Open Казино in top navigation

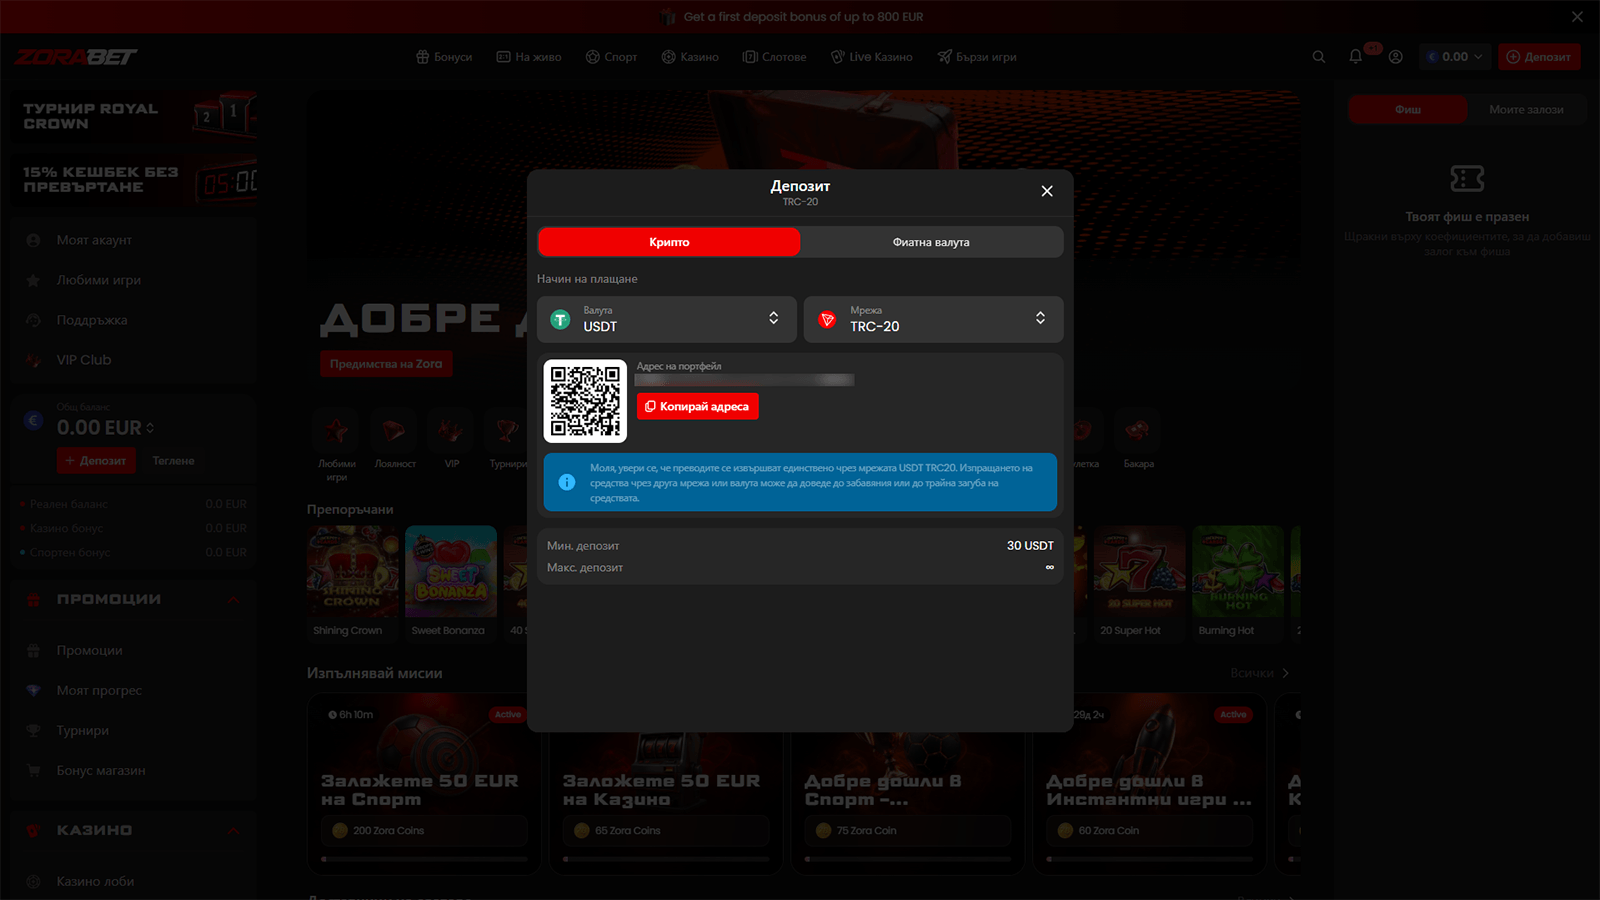click(x=690, y=57)
